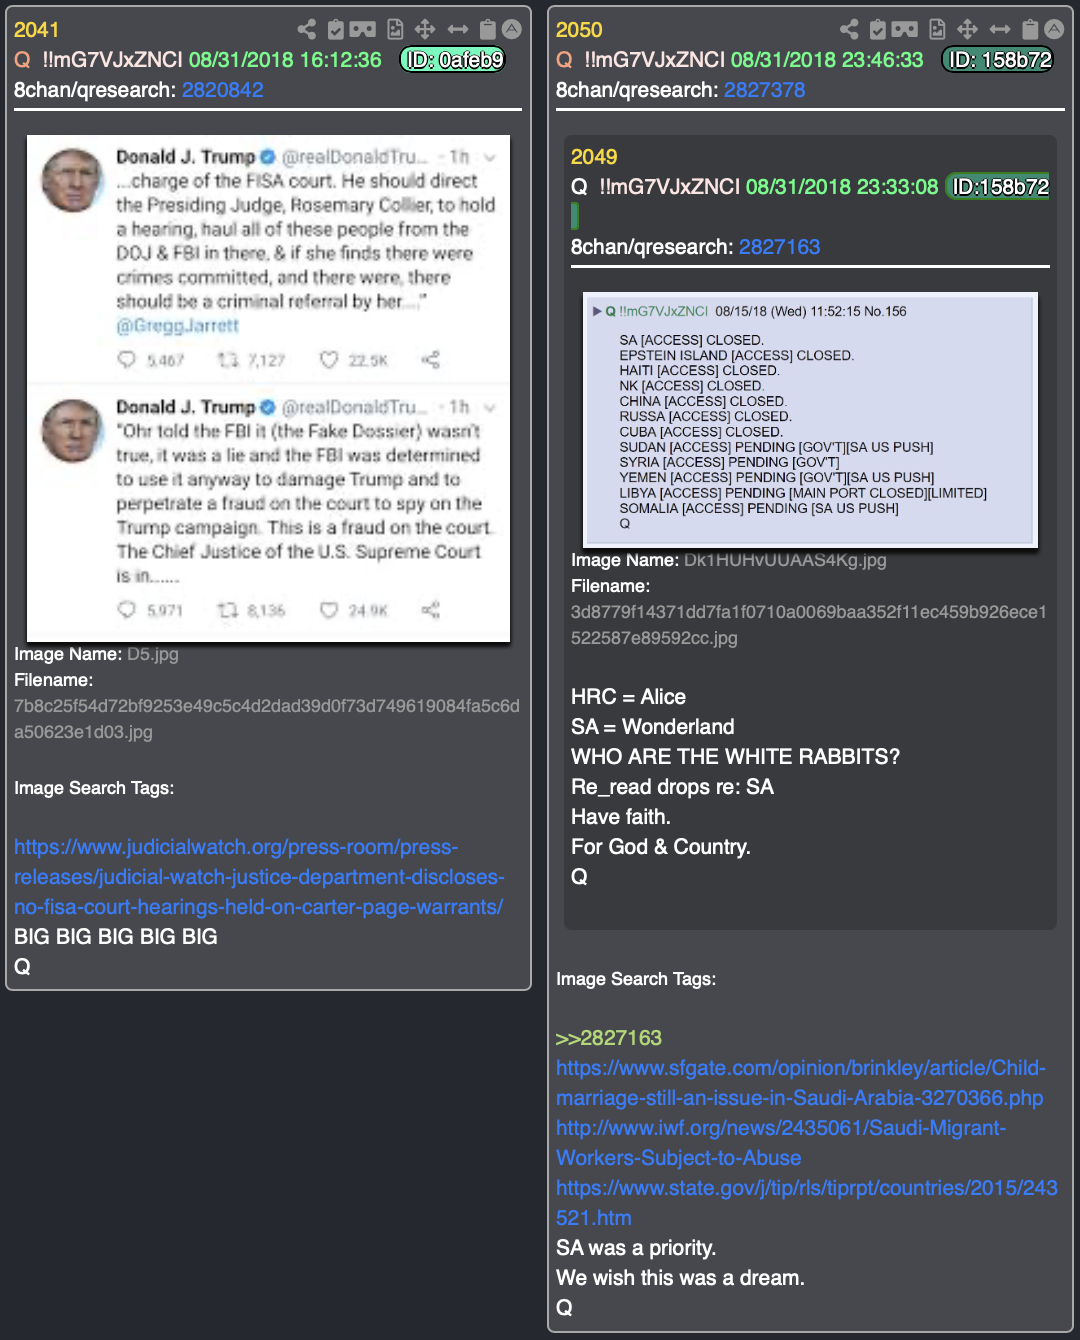Open the VR goggles view for post 2041
The width and height of the screenshot is (1080, 1340).
click(x=363, y=29)
